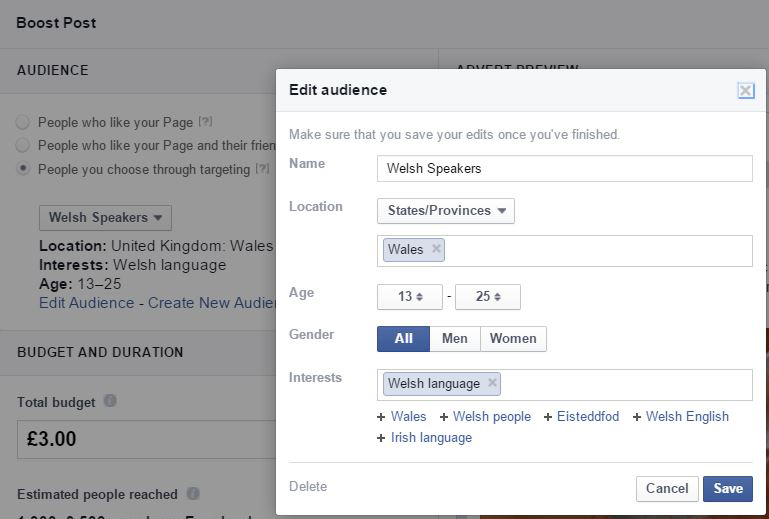Screen dimensions: 769x519
Task: Open the minimum age 13 selector
Action: click(410, 297)
